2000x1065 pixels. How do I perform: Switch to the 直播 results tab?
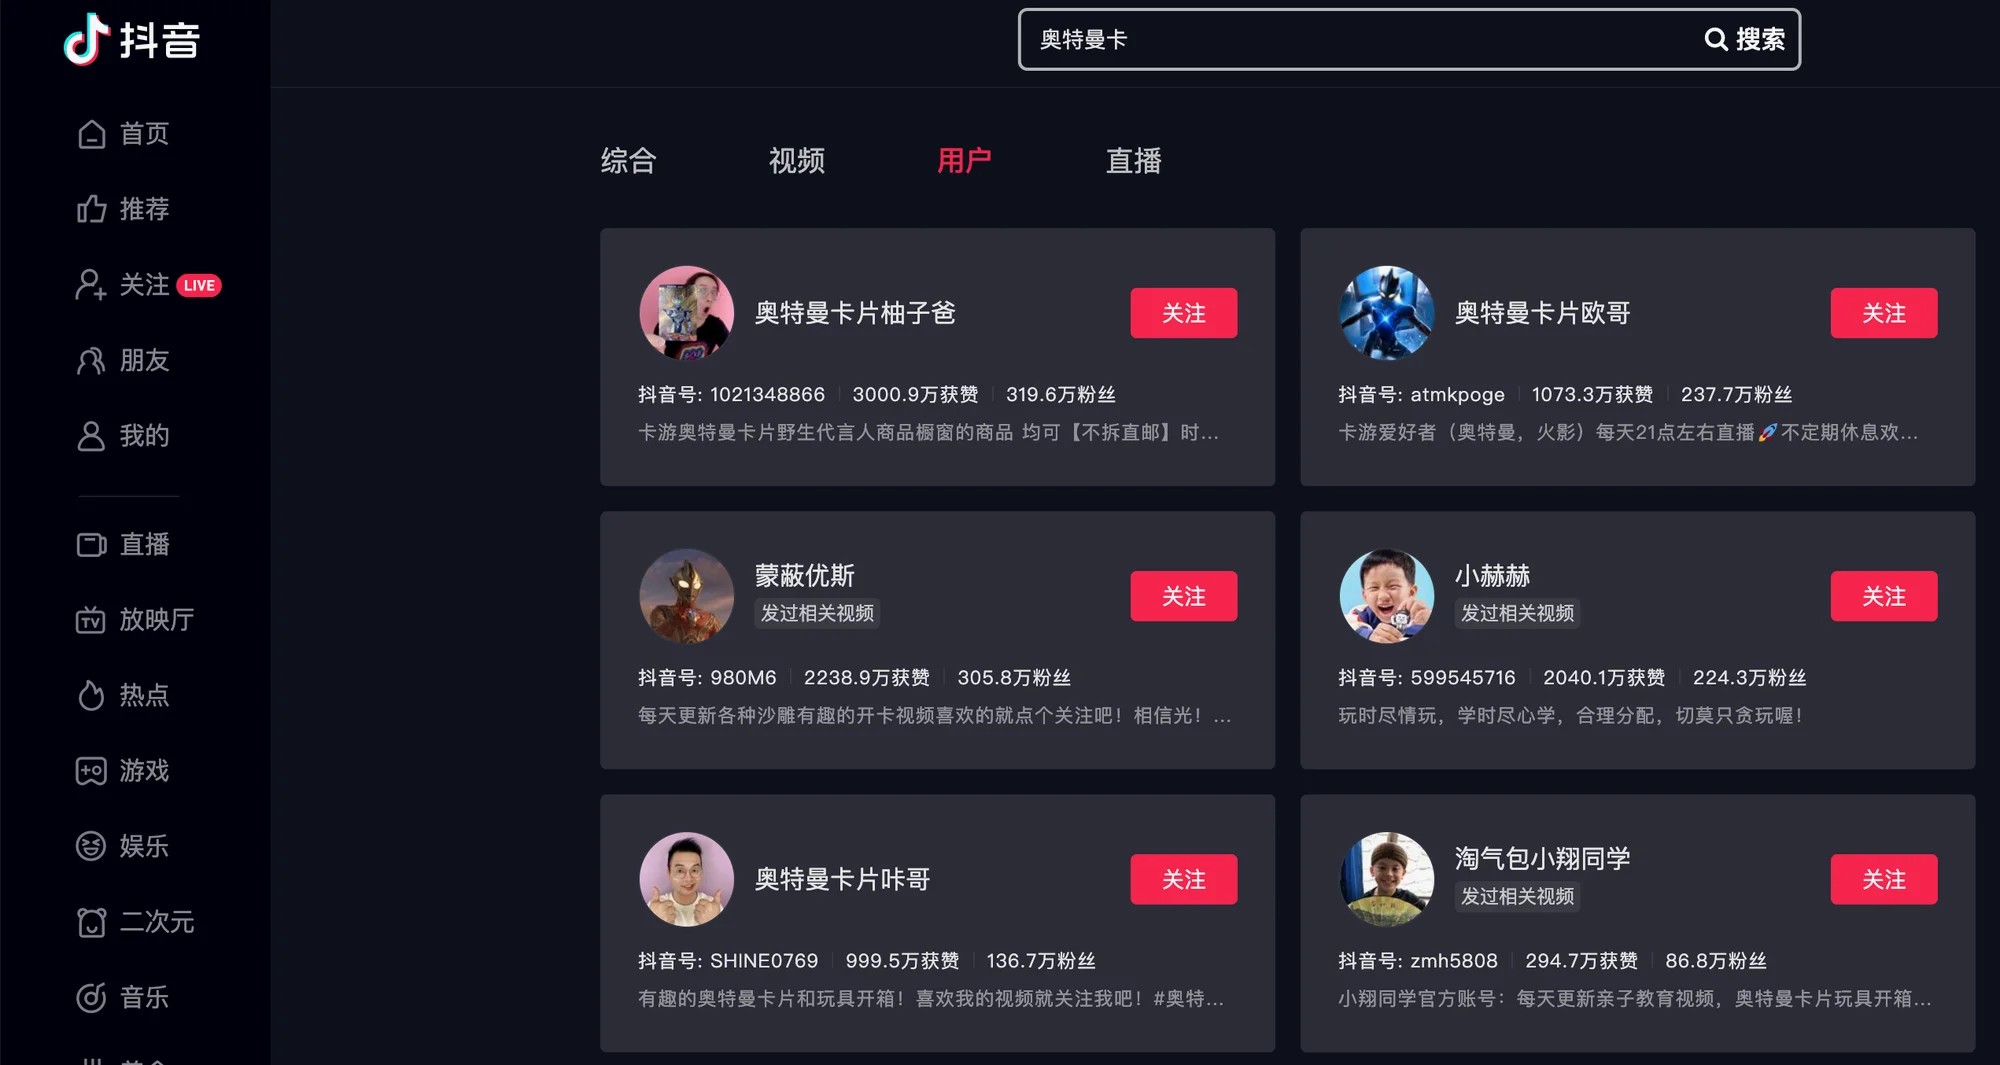point(1134,161)
